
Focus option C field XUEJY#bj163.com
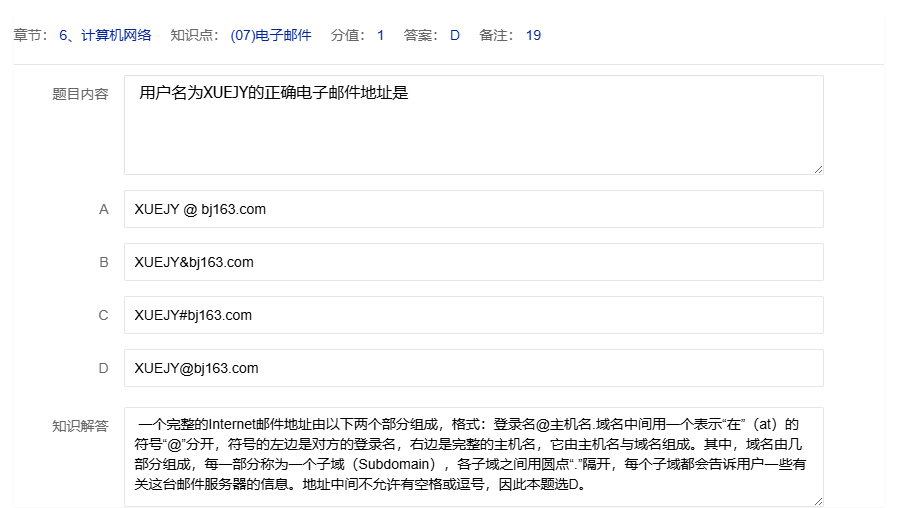coord(473,315)
